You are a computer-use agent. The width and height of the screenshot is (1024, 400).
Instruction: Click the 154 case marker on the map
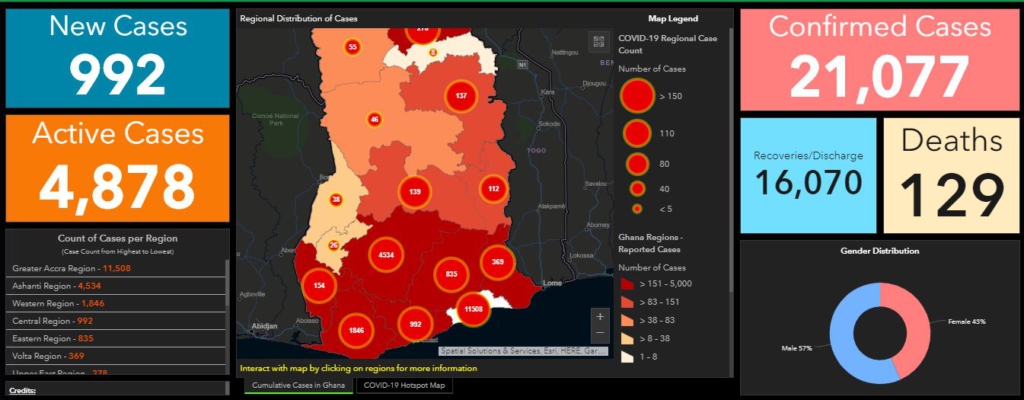[x=319, y=285]
